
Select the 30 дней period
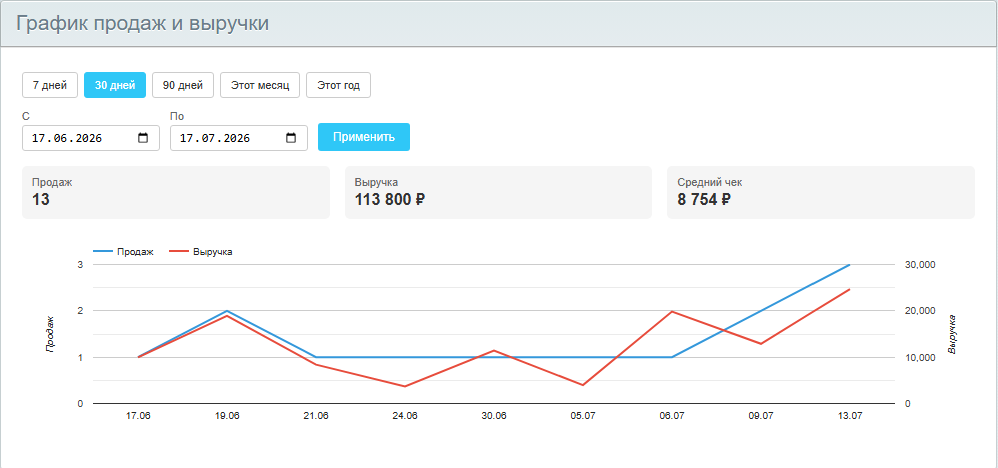coord(115,85)
